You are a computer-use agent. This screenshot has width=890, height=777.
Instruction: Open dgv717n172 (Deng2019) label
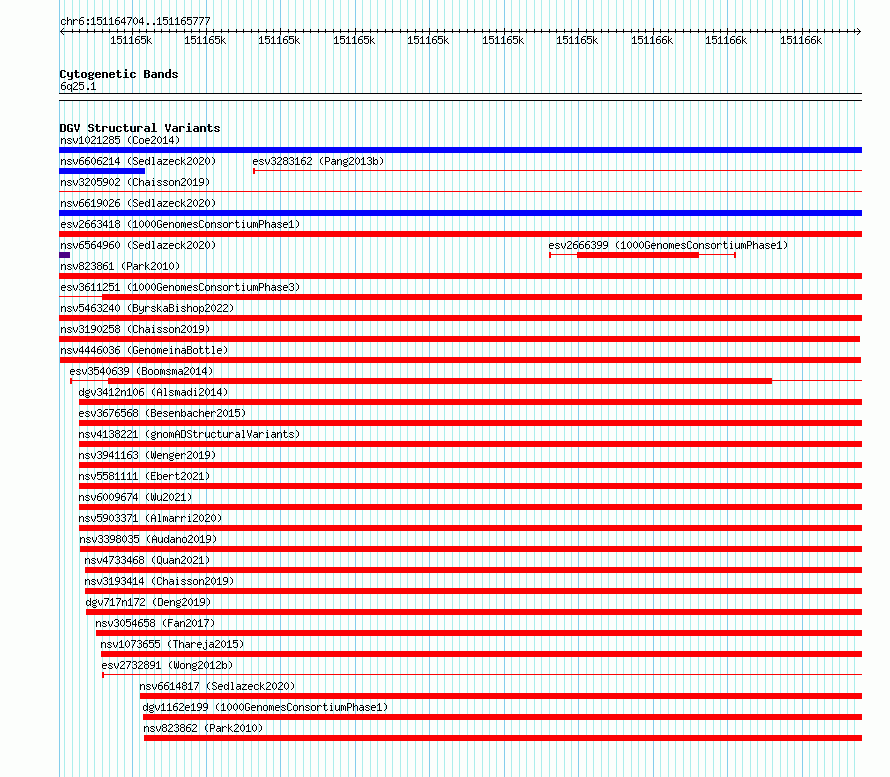coord(148,602)
